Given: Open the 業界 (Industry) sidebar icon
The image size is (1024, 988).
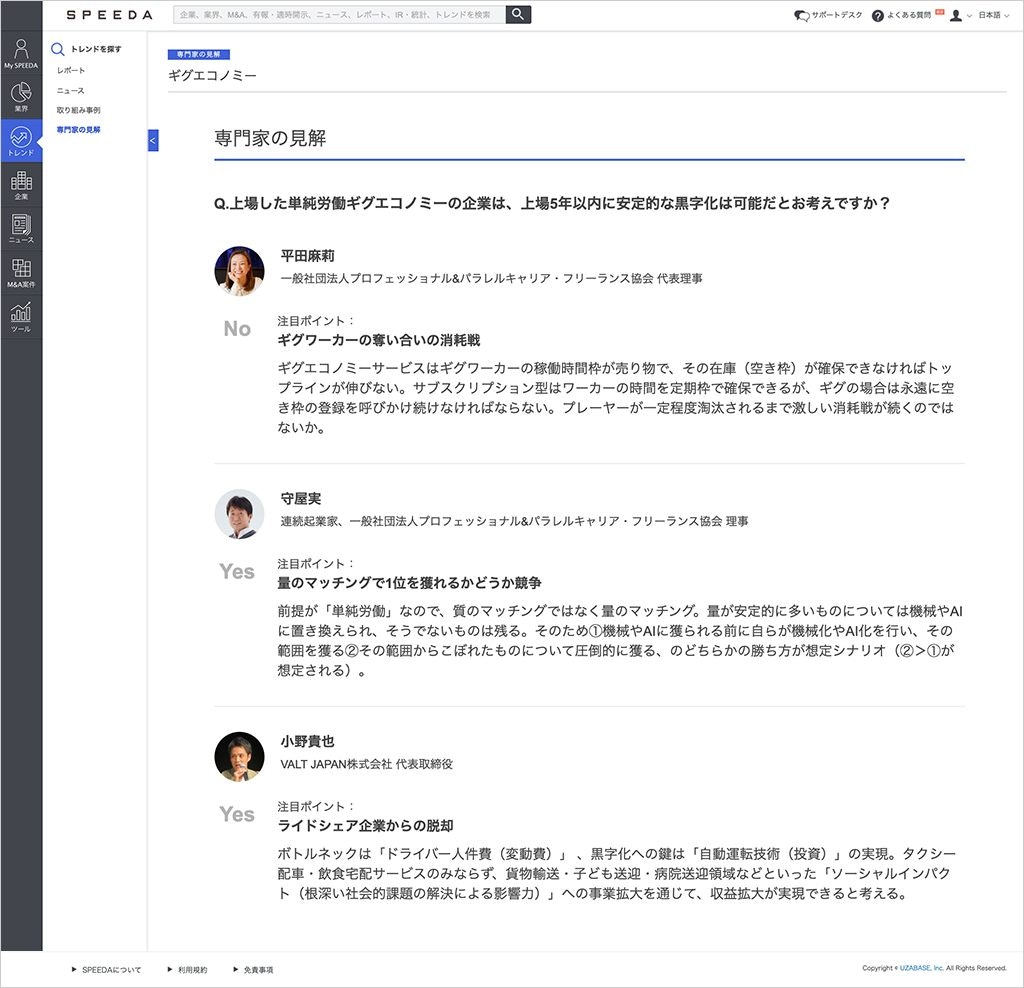Looking at the screenshot, I should (x=21, y=97).
